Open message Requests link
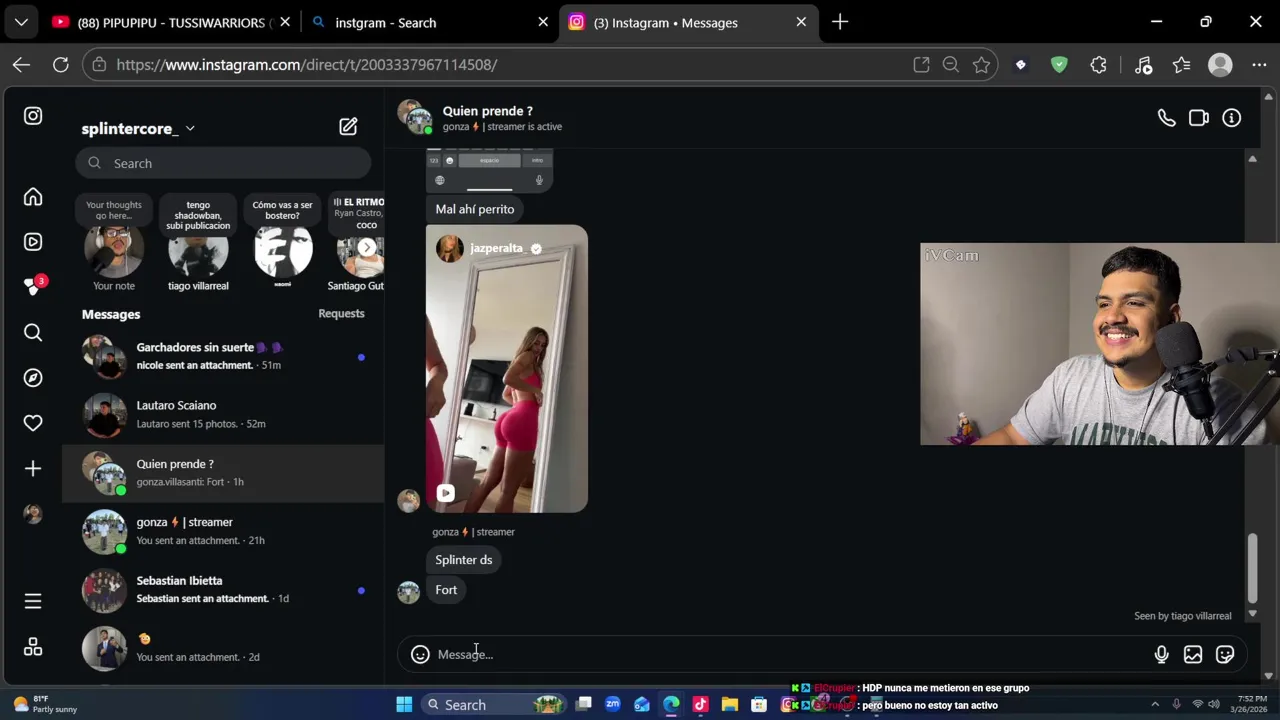Viewport: 1280px width, 720px height. point(341,314)
